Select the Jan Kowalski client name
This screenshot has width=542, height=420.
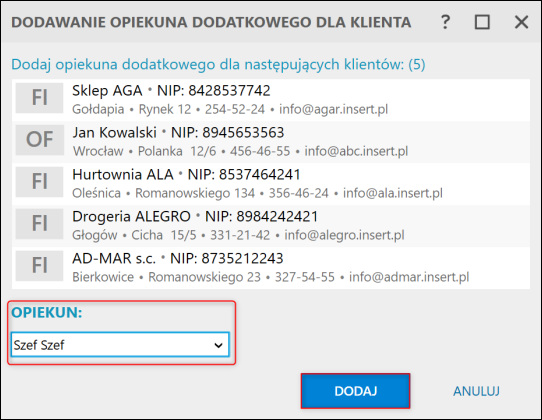(114, 133)
